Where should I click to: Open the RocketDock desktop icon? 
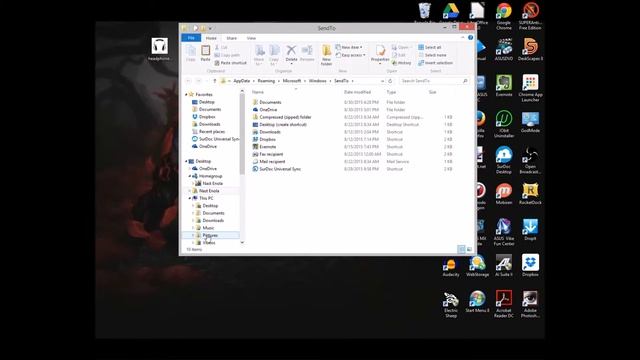tap(530, 194)
